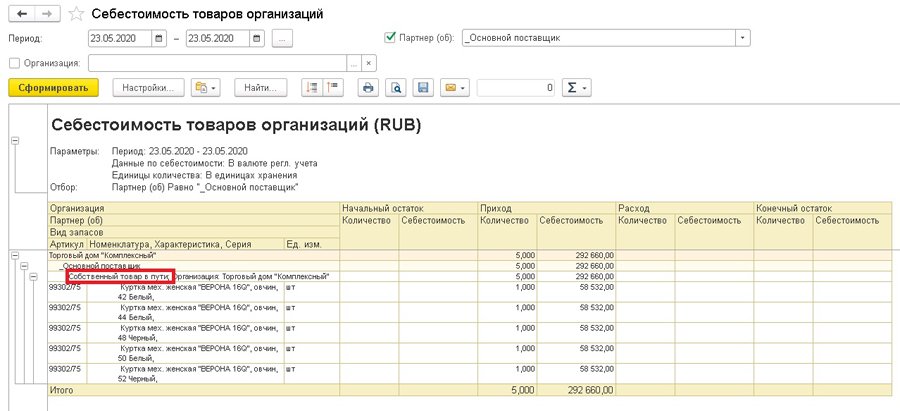The height and width of the screenshot is (411, 900).
Task: Open the send by email dropdown
Action: (455, 88)
